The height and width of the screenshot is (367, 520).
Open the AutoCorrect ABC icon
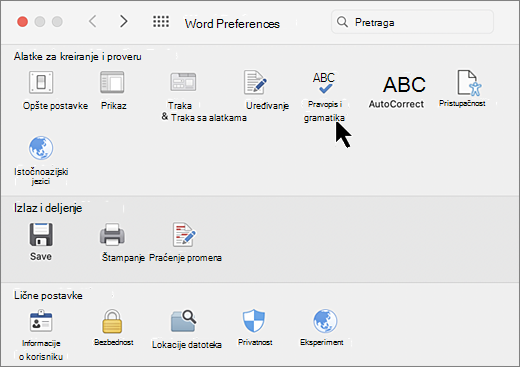pos(404,85)
